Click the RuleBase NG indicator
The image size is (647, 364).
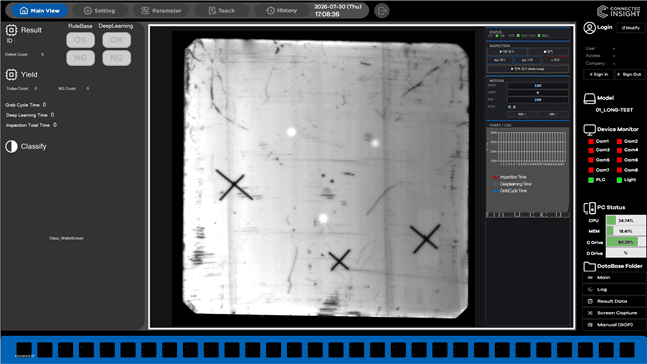click(x=80, y=58)
